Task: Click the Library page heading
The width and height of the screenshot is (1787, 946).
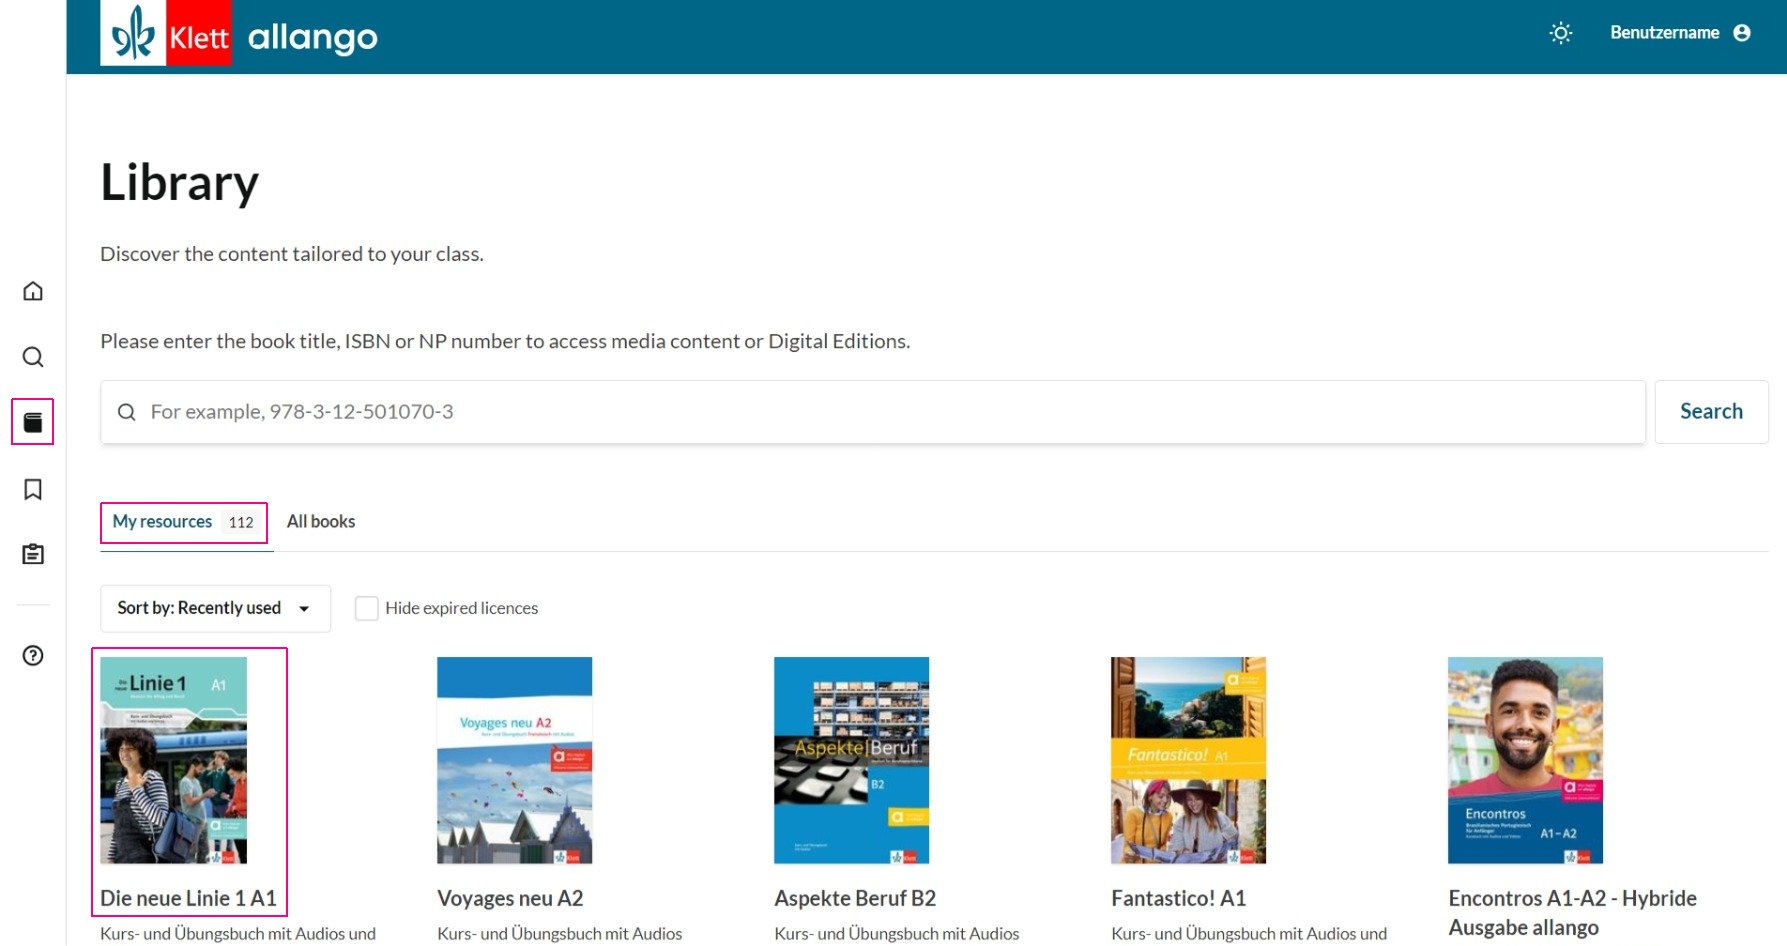Action: (180, 183)
